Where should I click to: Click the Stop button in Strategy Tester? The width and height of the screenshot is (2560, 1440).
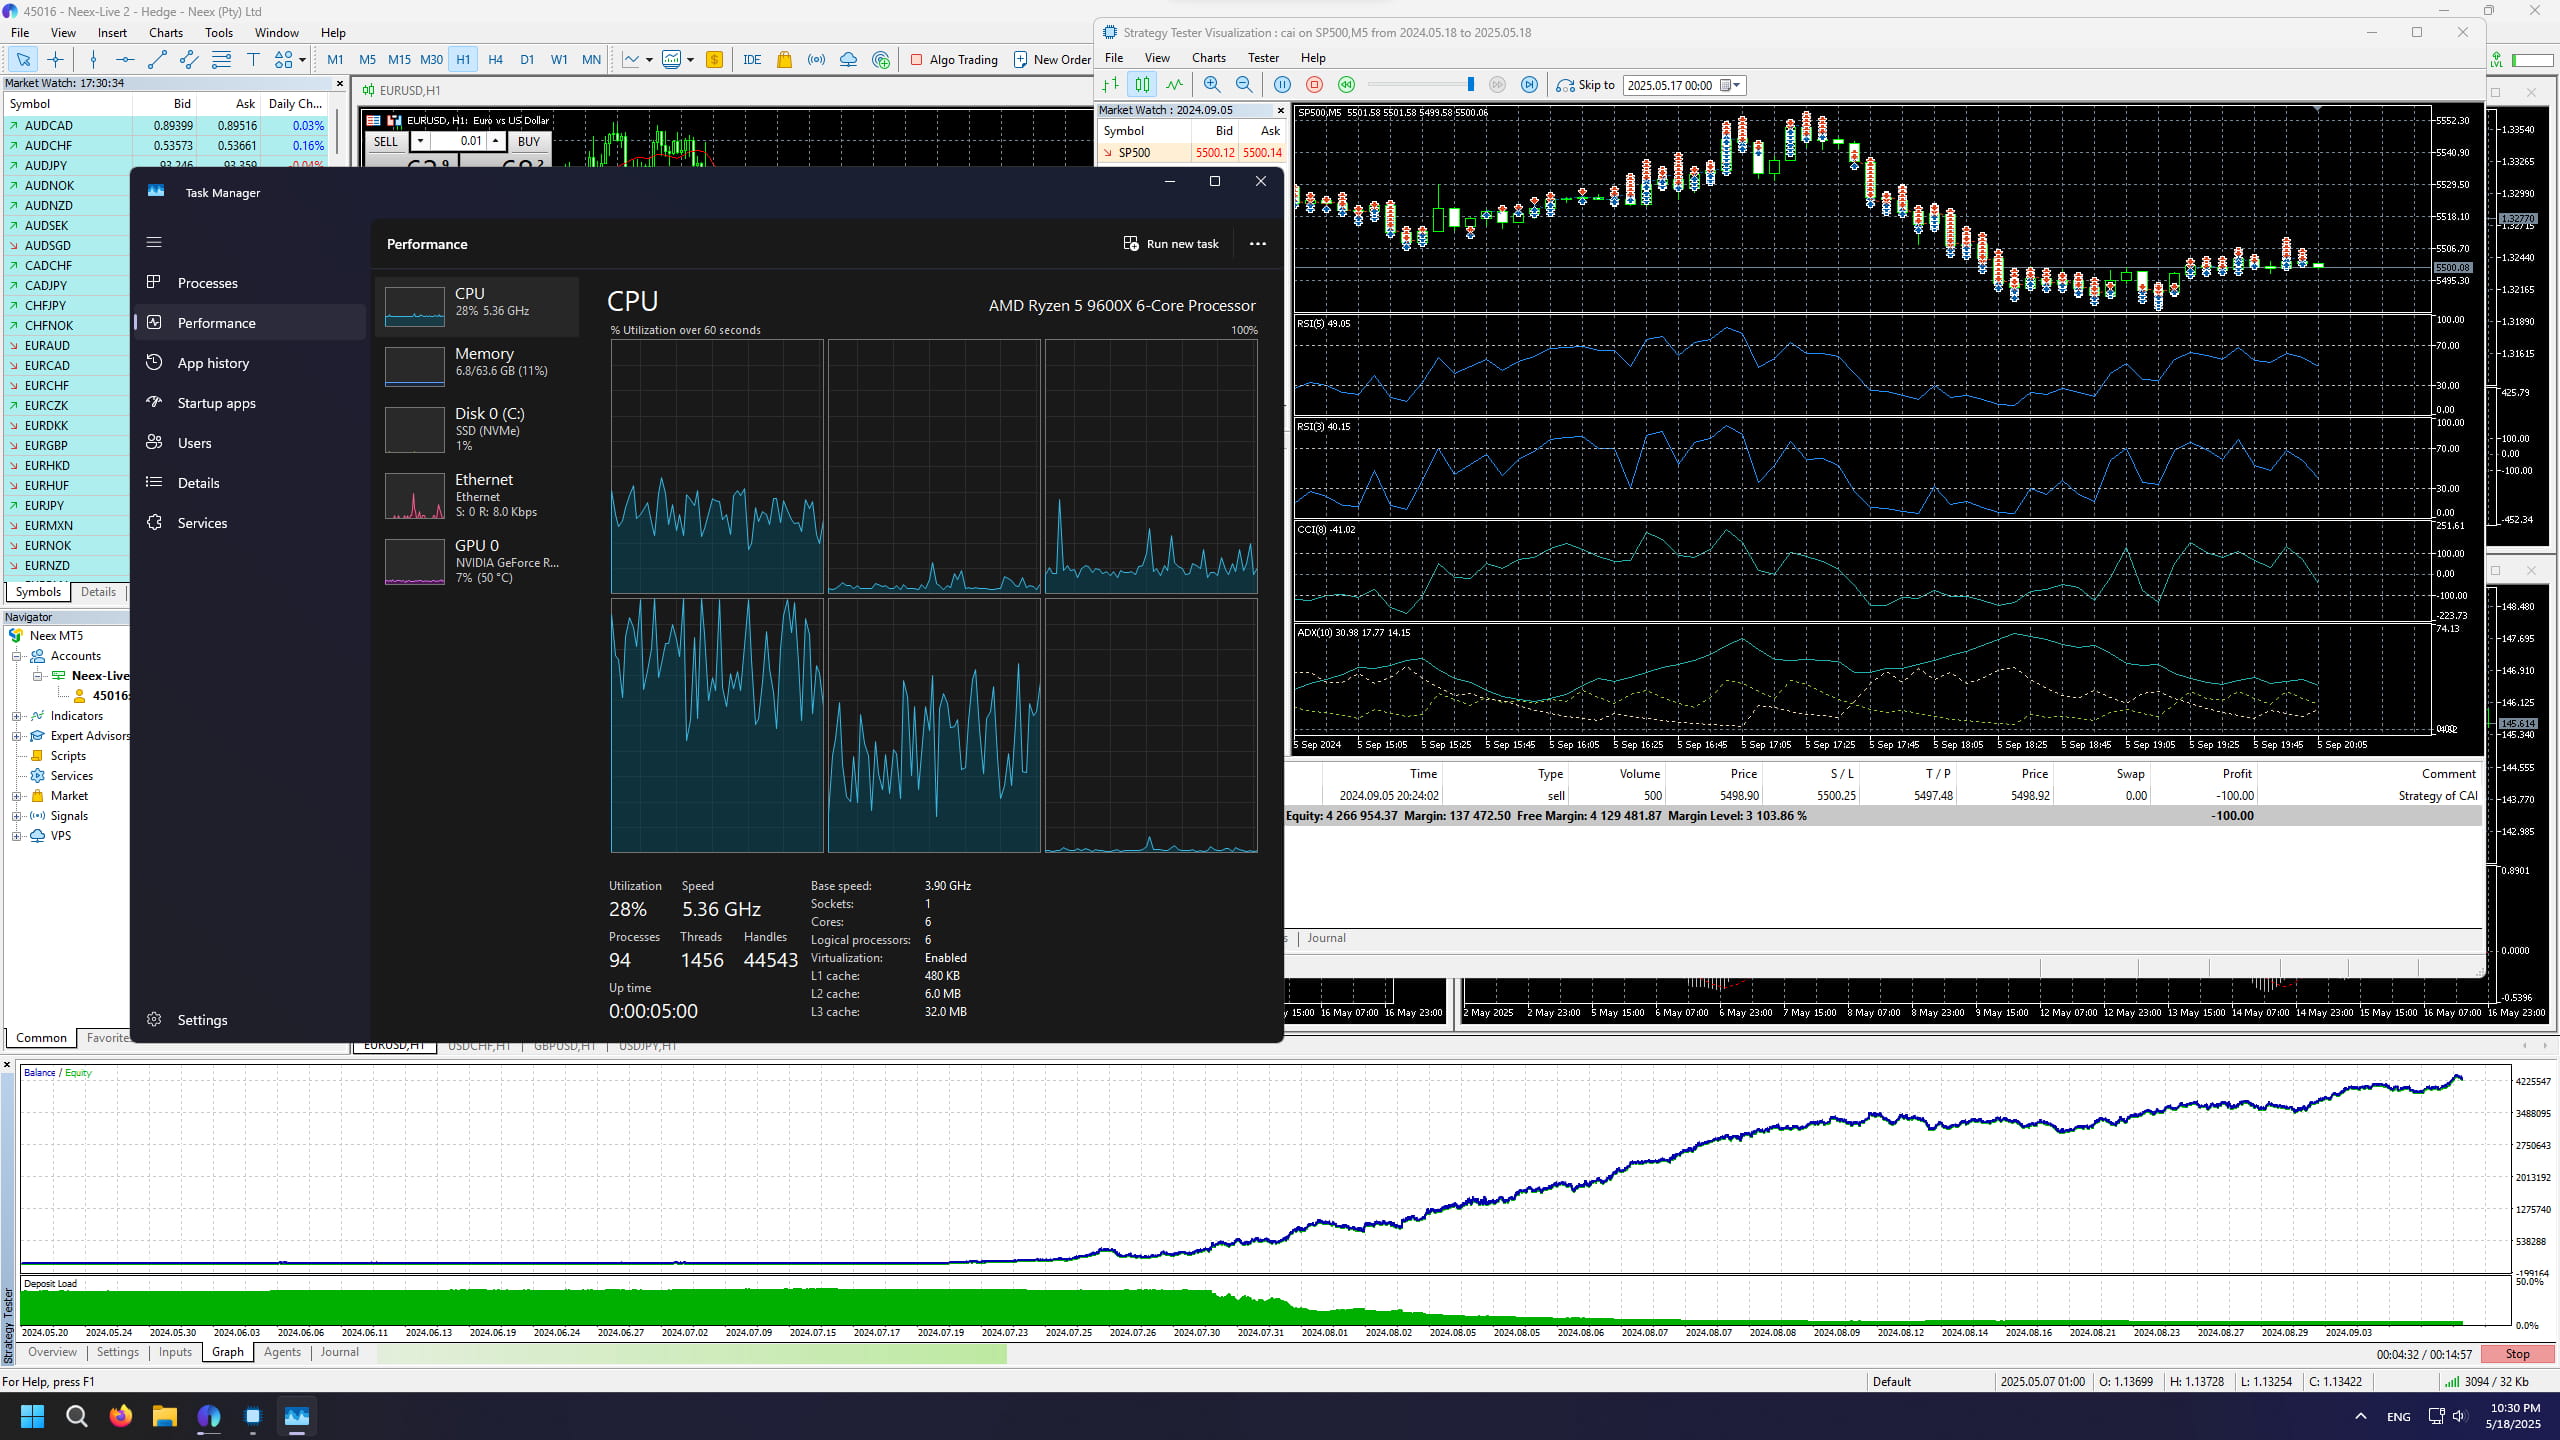pos(2517,1354)
